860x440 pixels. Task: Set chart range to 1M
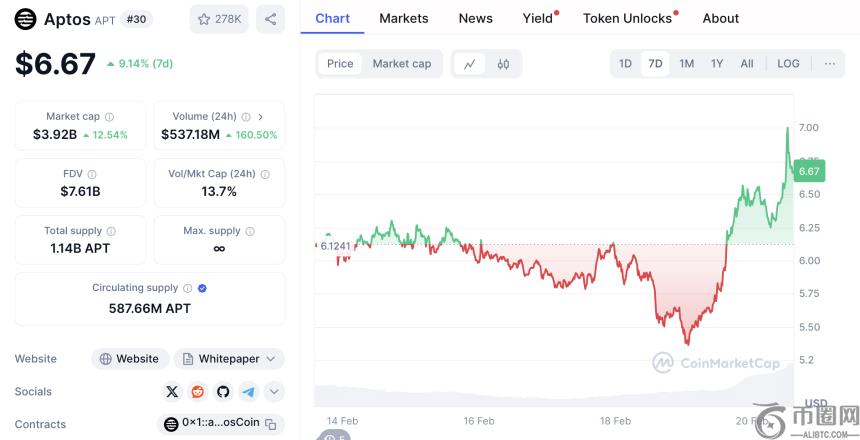[x=686, y=64]
